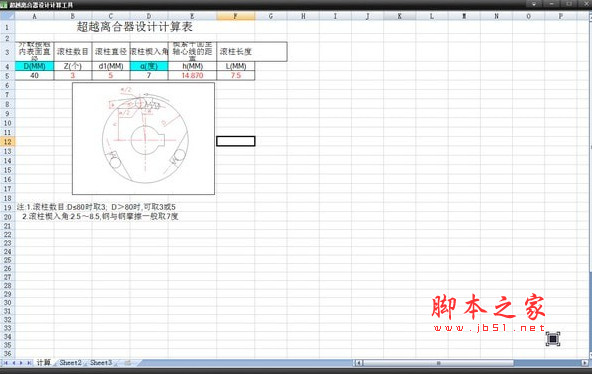
Task: Switch to the Sheet3 tab
Action: (101, 363)
